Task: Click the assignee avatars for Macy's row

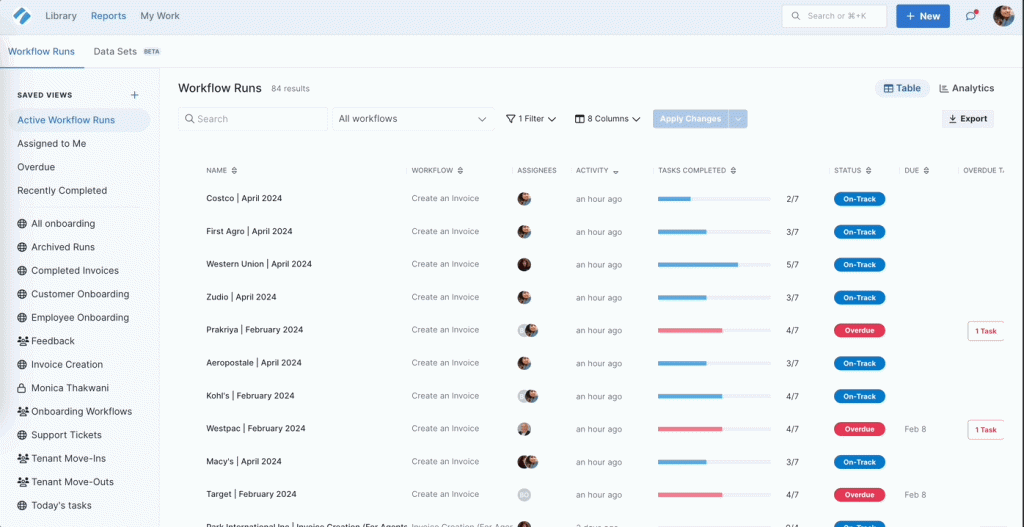Action: click(528, 462)
